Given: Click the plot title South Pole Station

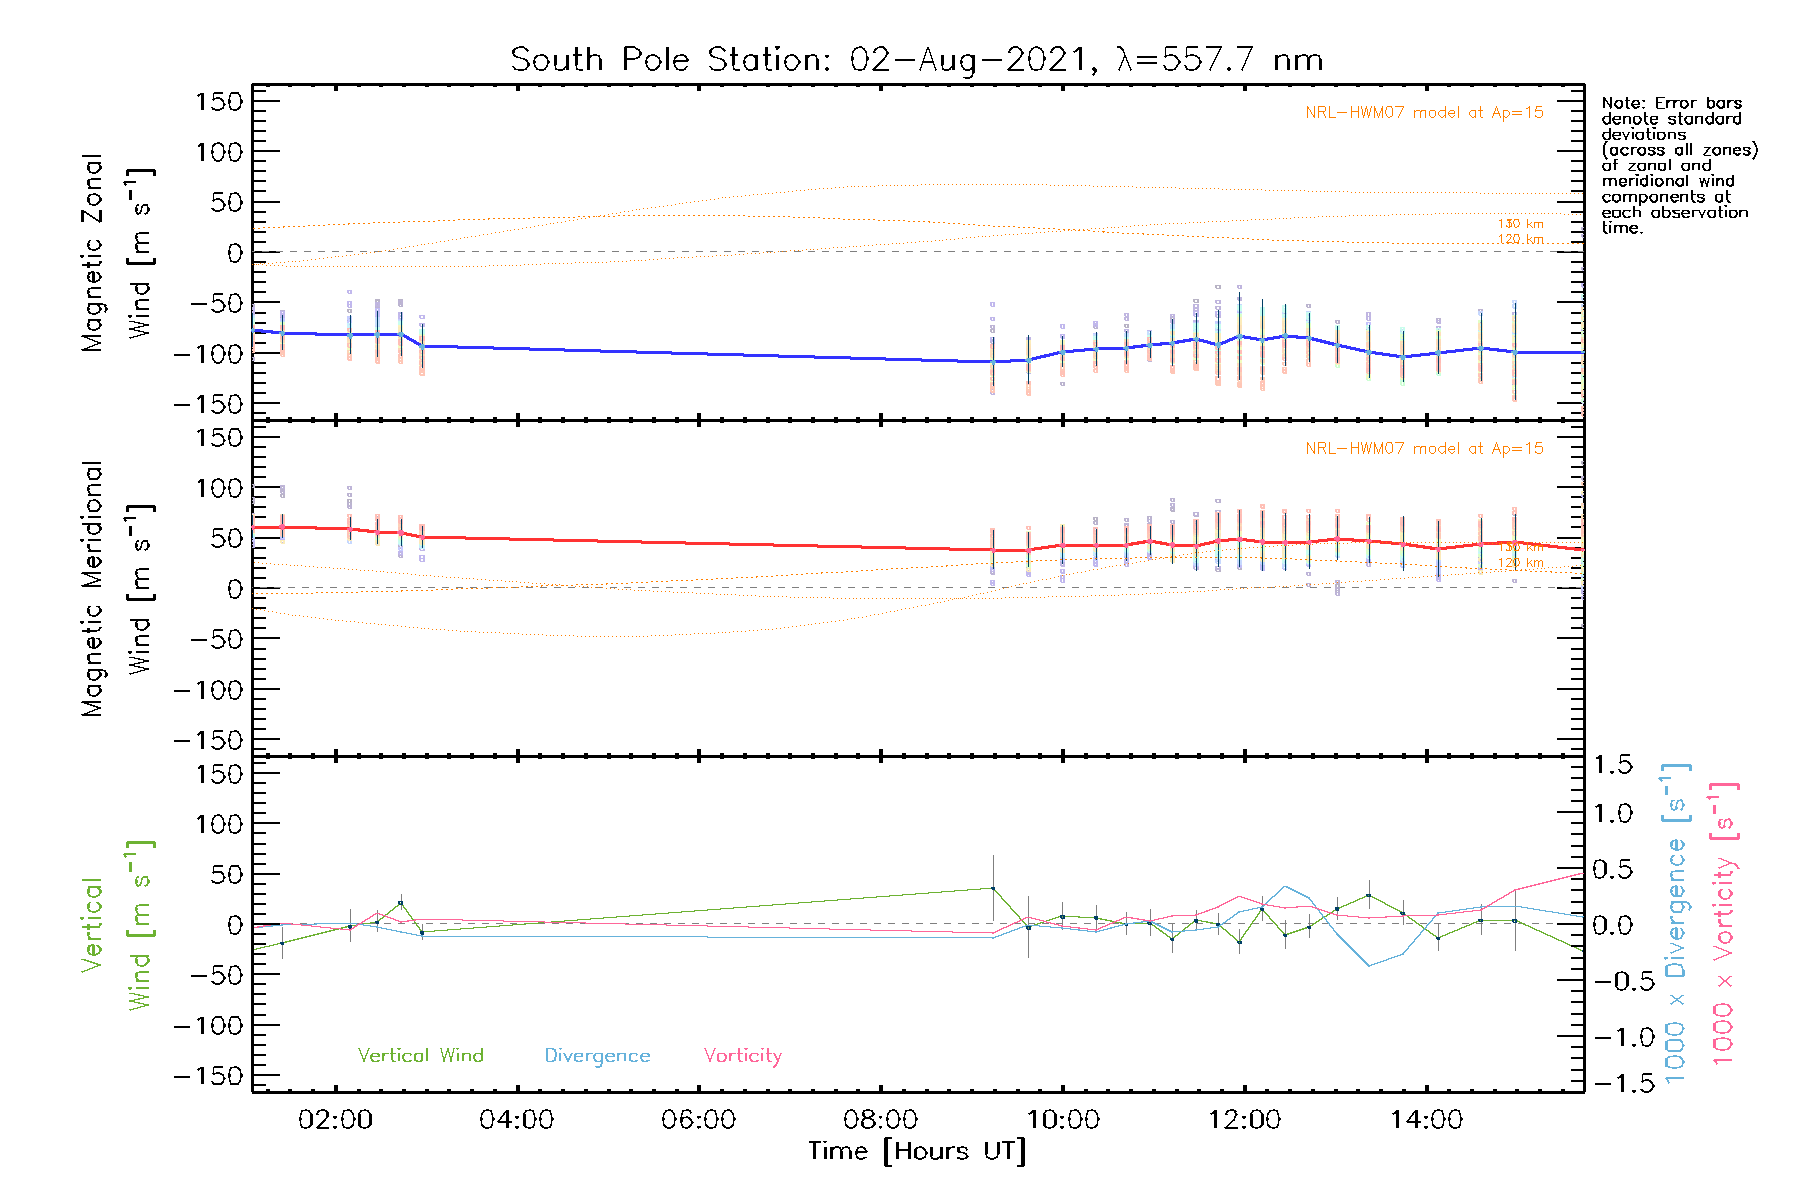Looking at the screenshot, I should tap(916, 60).
